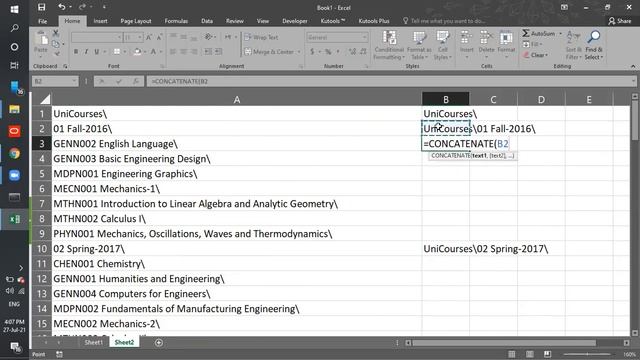
Task: Apply the Percent Style format
Action: [328, 52]
